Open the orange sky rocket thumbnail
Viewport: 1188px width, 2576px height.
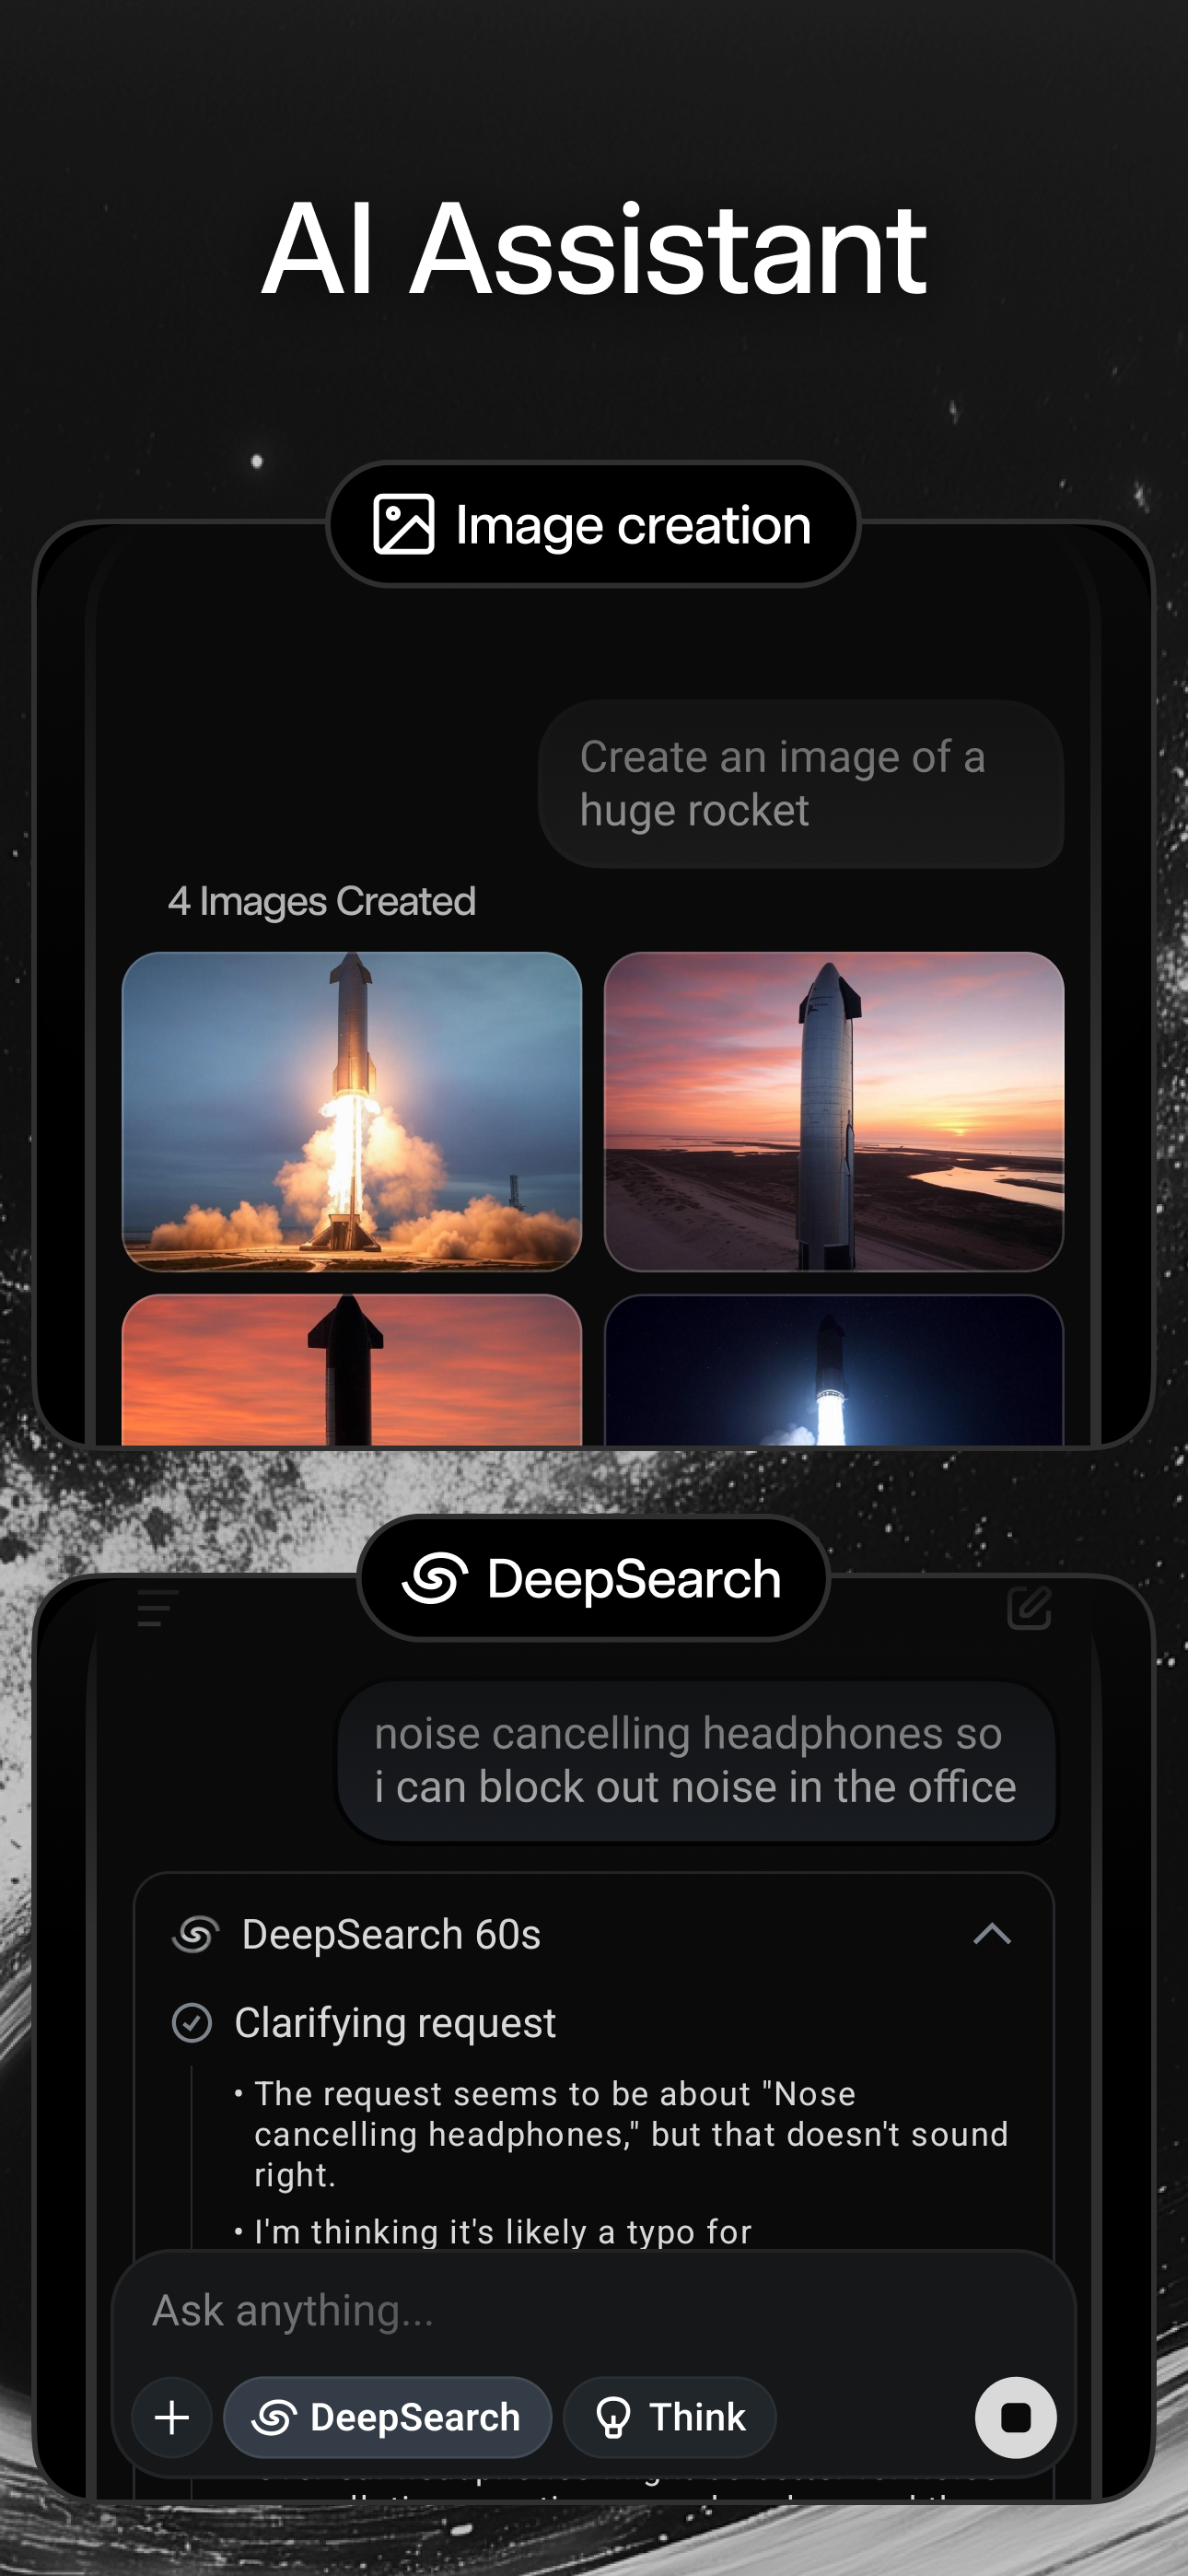click(x=352, y=1369)
